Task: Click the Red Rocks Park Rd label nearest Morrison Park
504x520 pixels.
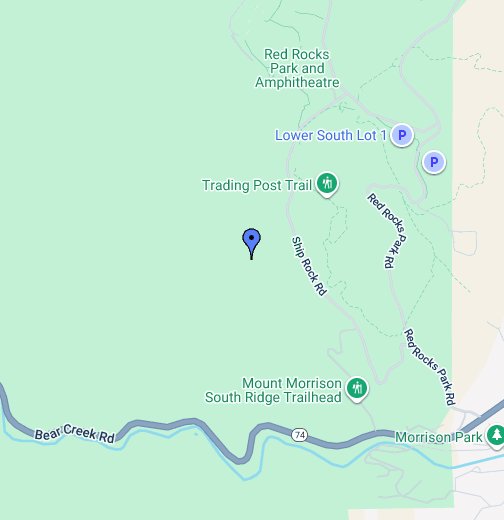Action: pyautogui.click(x=430, y=366)
